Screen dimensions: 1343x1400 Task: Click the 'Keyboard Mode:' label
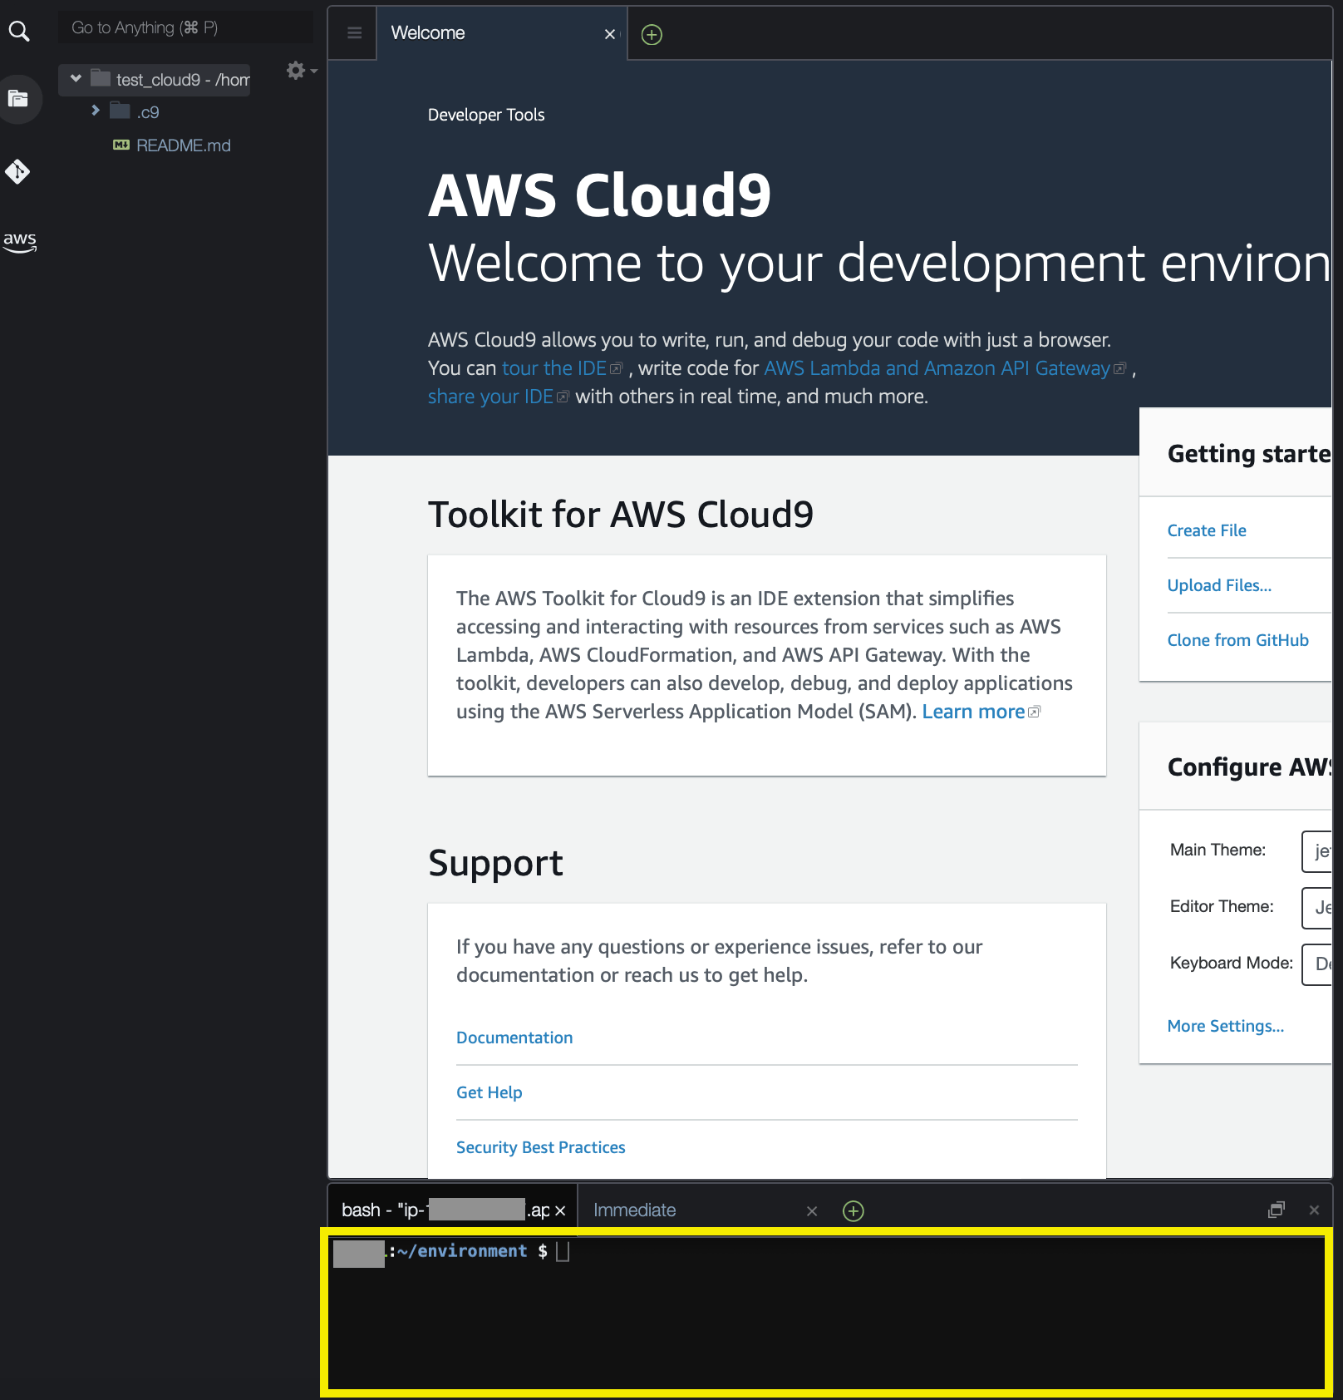(x=1231, y=963)
